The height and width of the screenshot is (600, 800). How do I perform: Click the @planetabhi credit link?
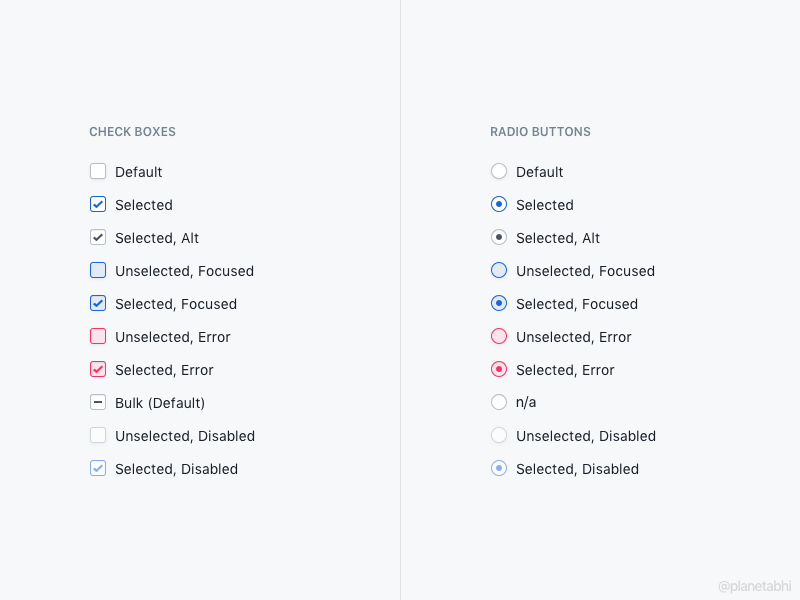[753, 585]
